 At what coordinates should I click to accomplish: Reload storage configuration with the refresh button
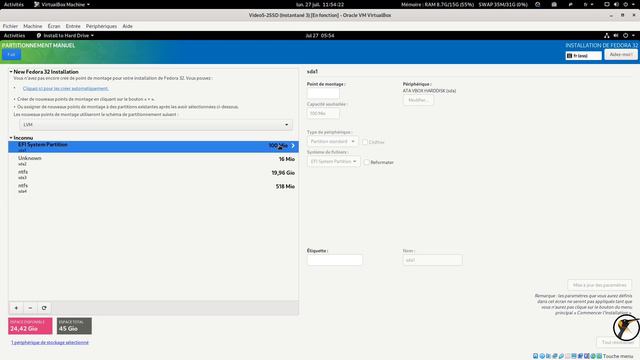44,308
